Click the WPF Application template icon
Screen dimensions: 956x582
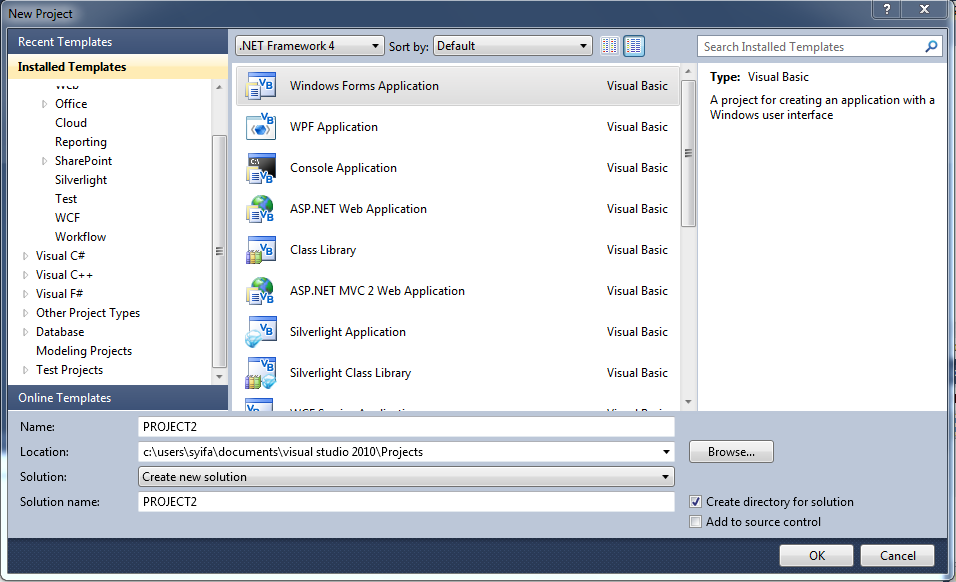click(261, 127)
